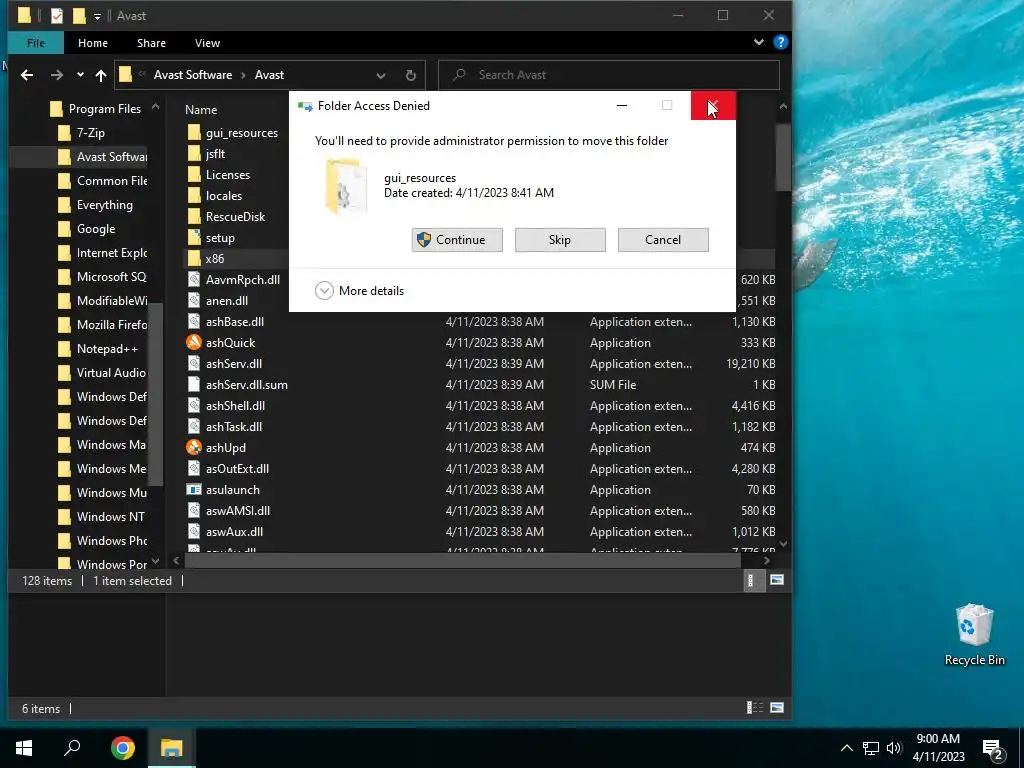The image size is (1024, 768).
Task: Click Skip in the Folder Access Denied dialog
Action: 560,240
